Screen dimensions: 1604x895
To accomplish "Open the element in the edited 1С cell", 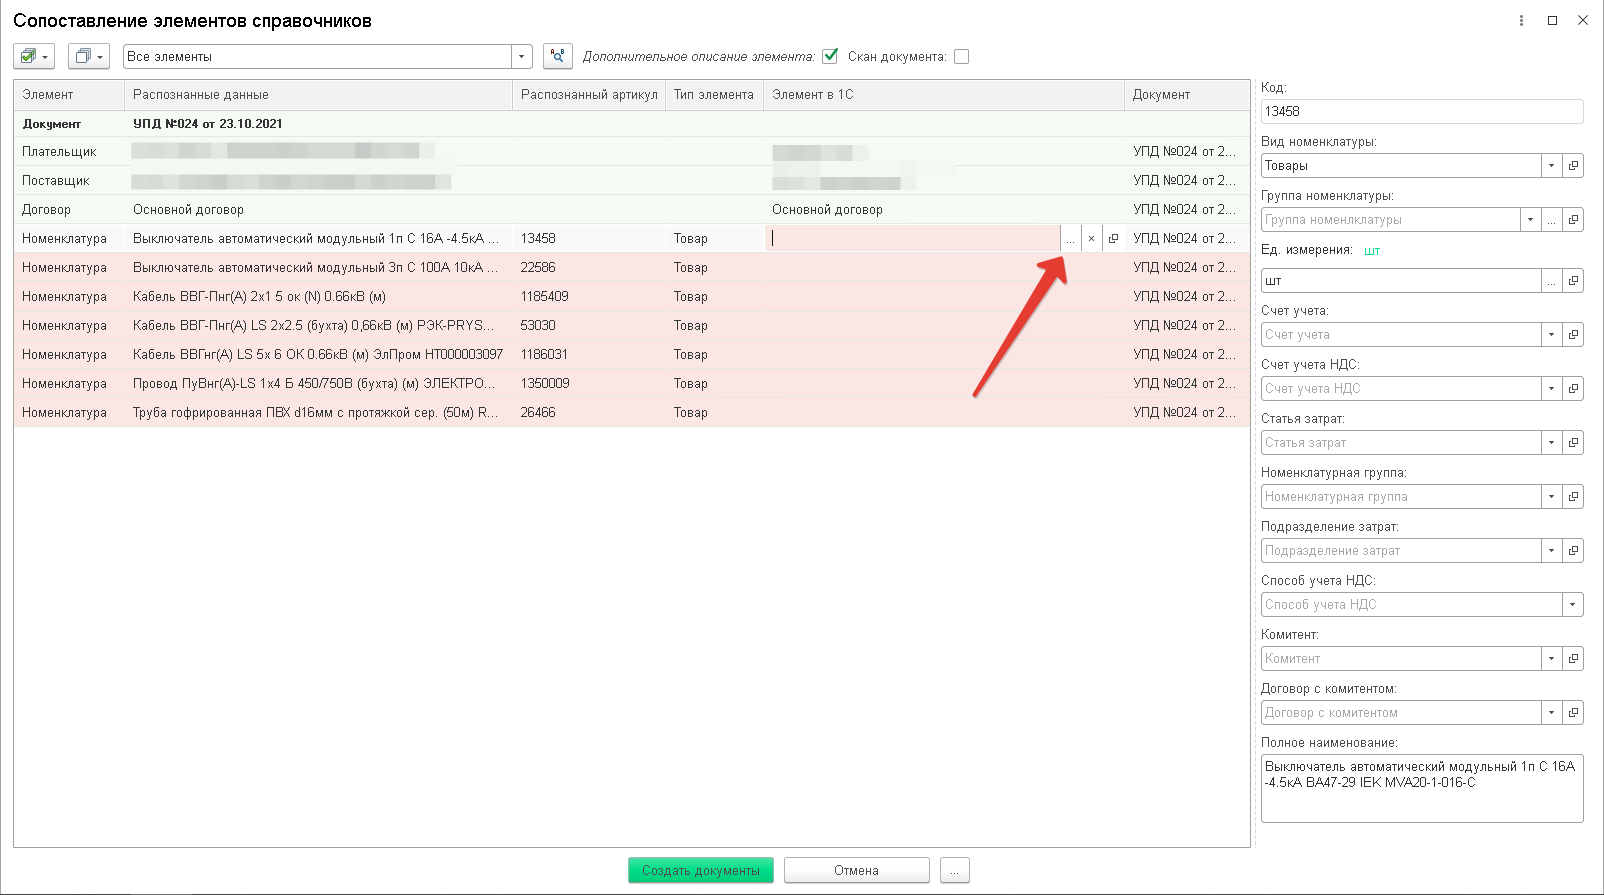I will [x=1113, y=239].
